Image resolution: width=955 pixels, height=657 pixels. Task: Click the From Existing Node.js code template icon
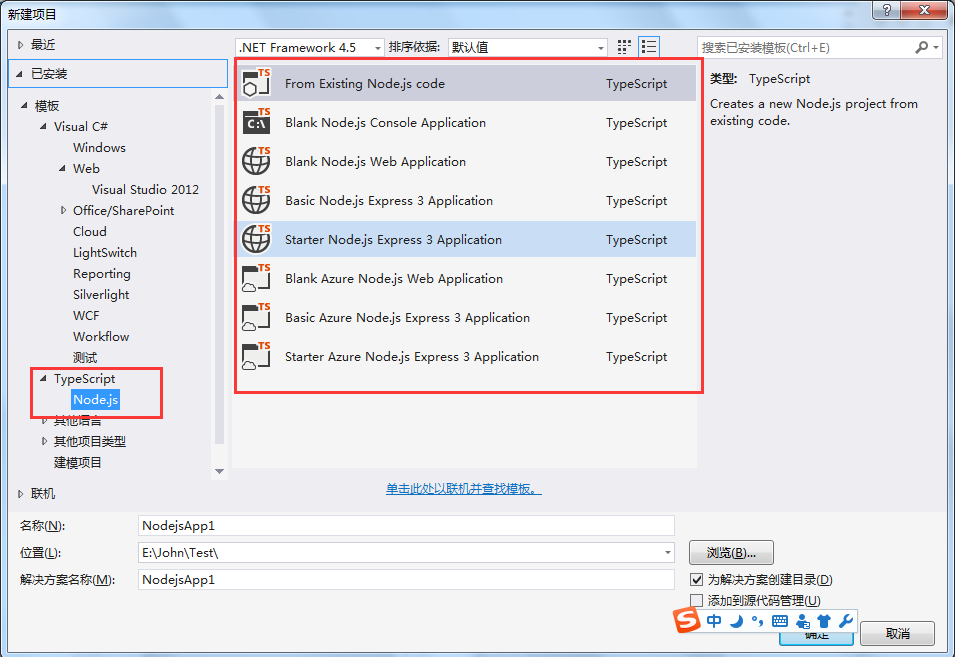(x=257, y=84)
